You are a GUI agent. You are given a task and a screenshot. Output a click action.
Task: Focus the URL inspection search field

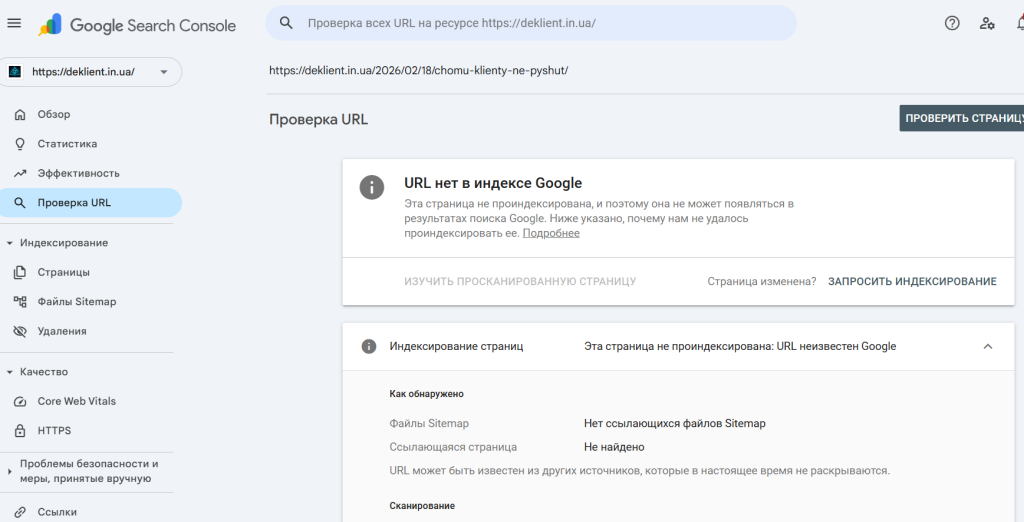click(x=531, y=23)
